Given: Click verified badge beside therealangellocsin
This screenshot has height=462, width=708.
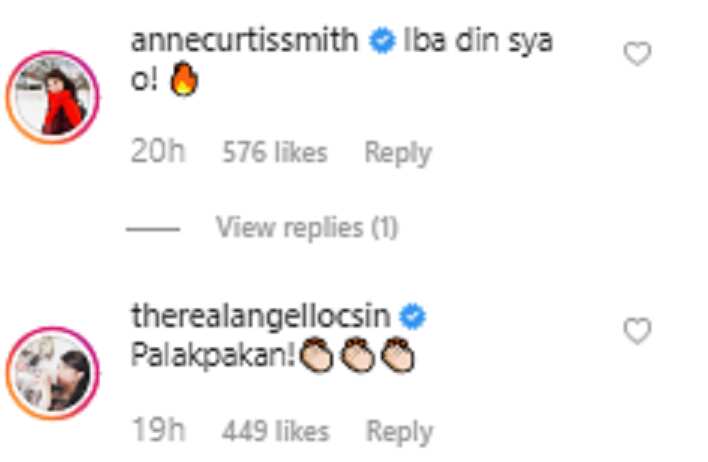Looking at the screenshot, I should (x=412, y=317).
